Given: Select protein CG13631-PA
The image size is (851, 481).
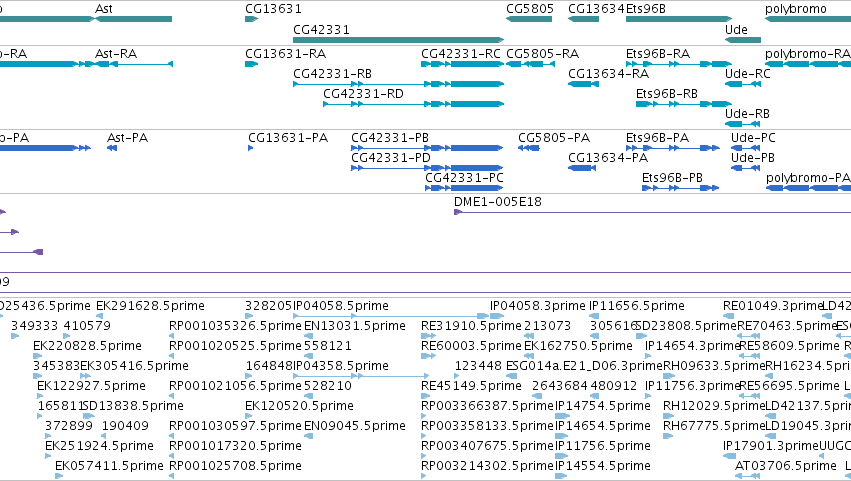Looking at the screenshot, I should click(288, 138).
